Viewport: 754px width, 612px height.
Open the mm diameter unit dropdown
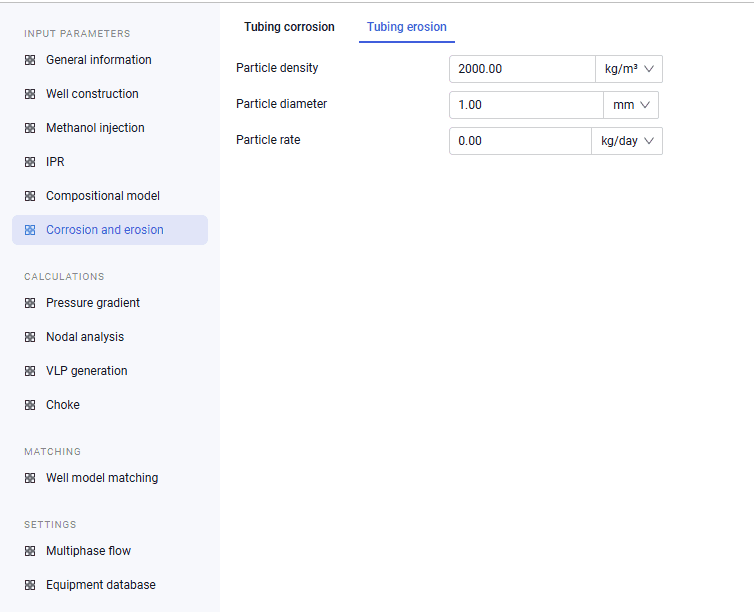[x=631, y=105]
